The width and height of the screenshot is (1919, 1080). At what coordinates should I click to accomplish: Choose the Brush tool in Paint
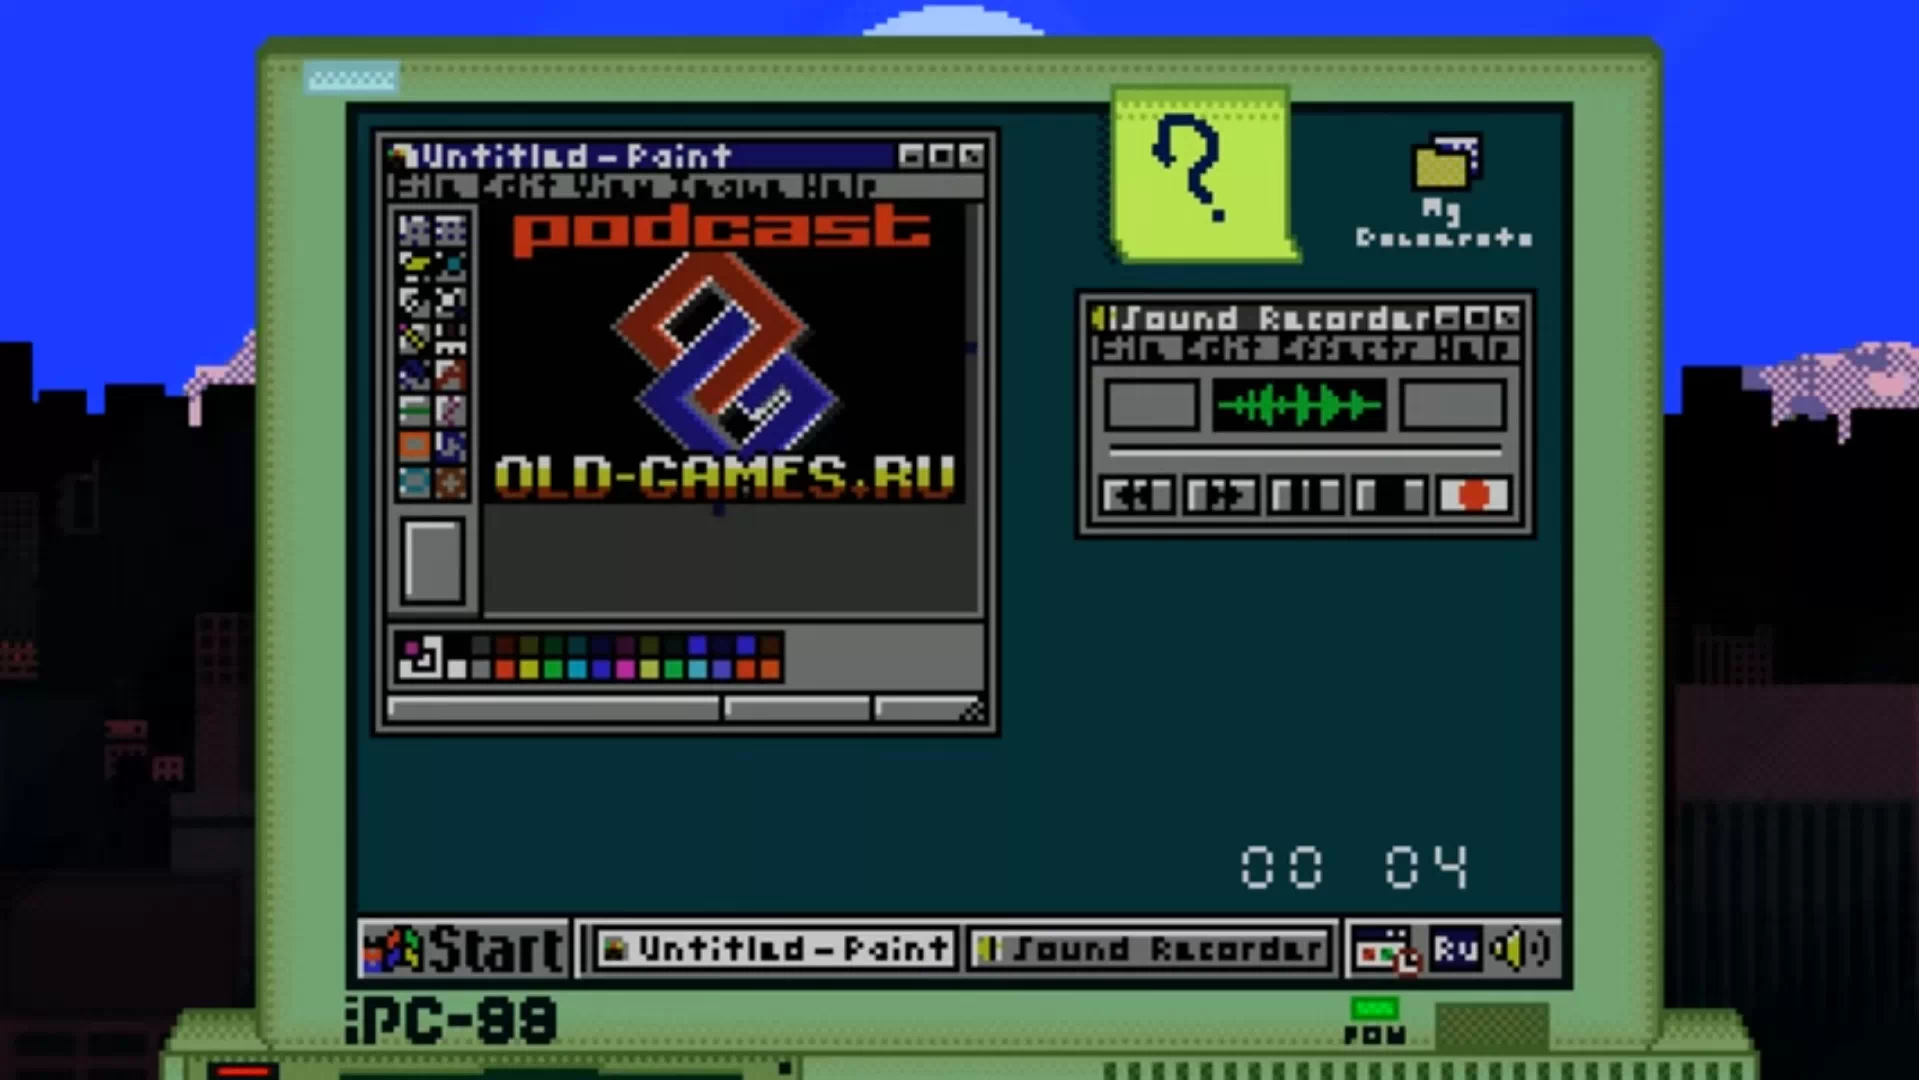(451, 338)
